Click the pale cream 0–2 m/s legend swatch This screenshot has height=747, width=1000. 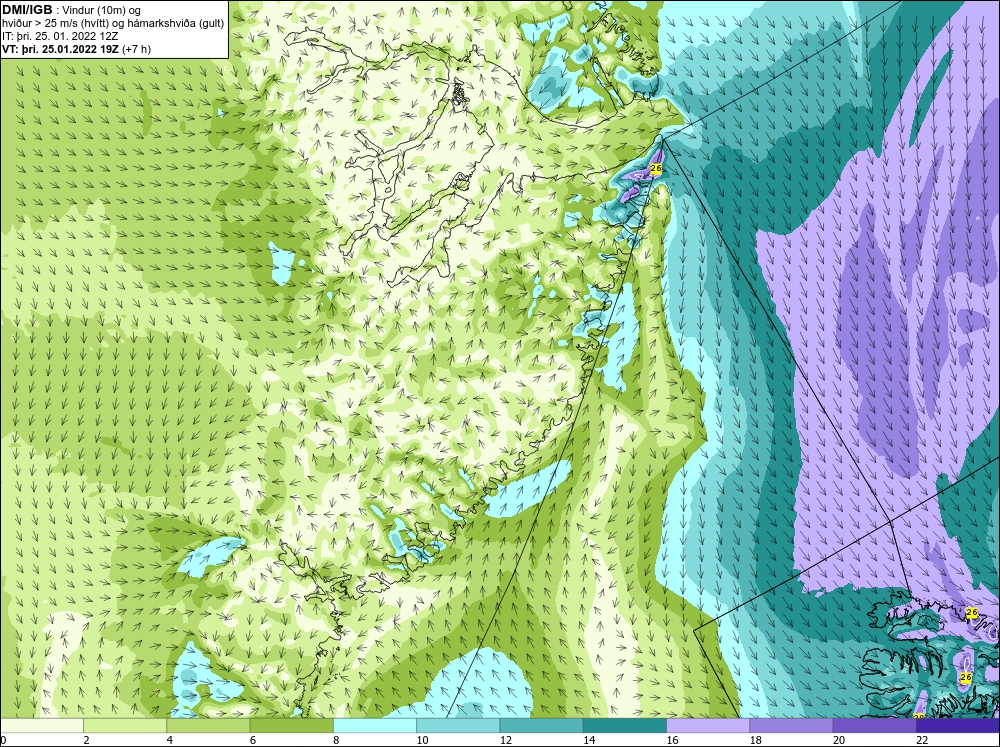(x=41, y=725)
